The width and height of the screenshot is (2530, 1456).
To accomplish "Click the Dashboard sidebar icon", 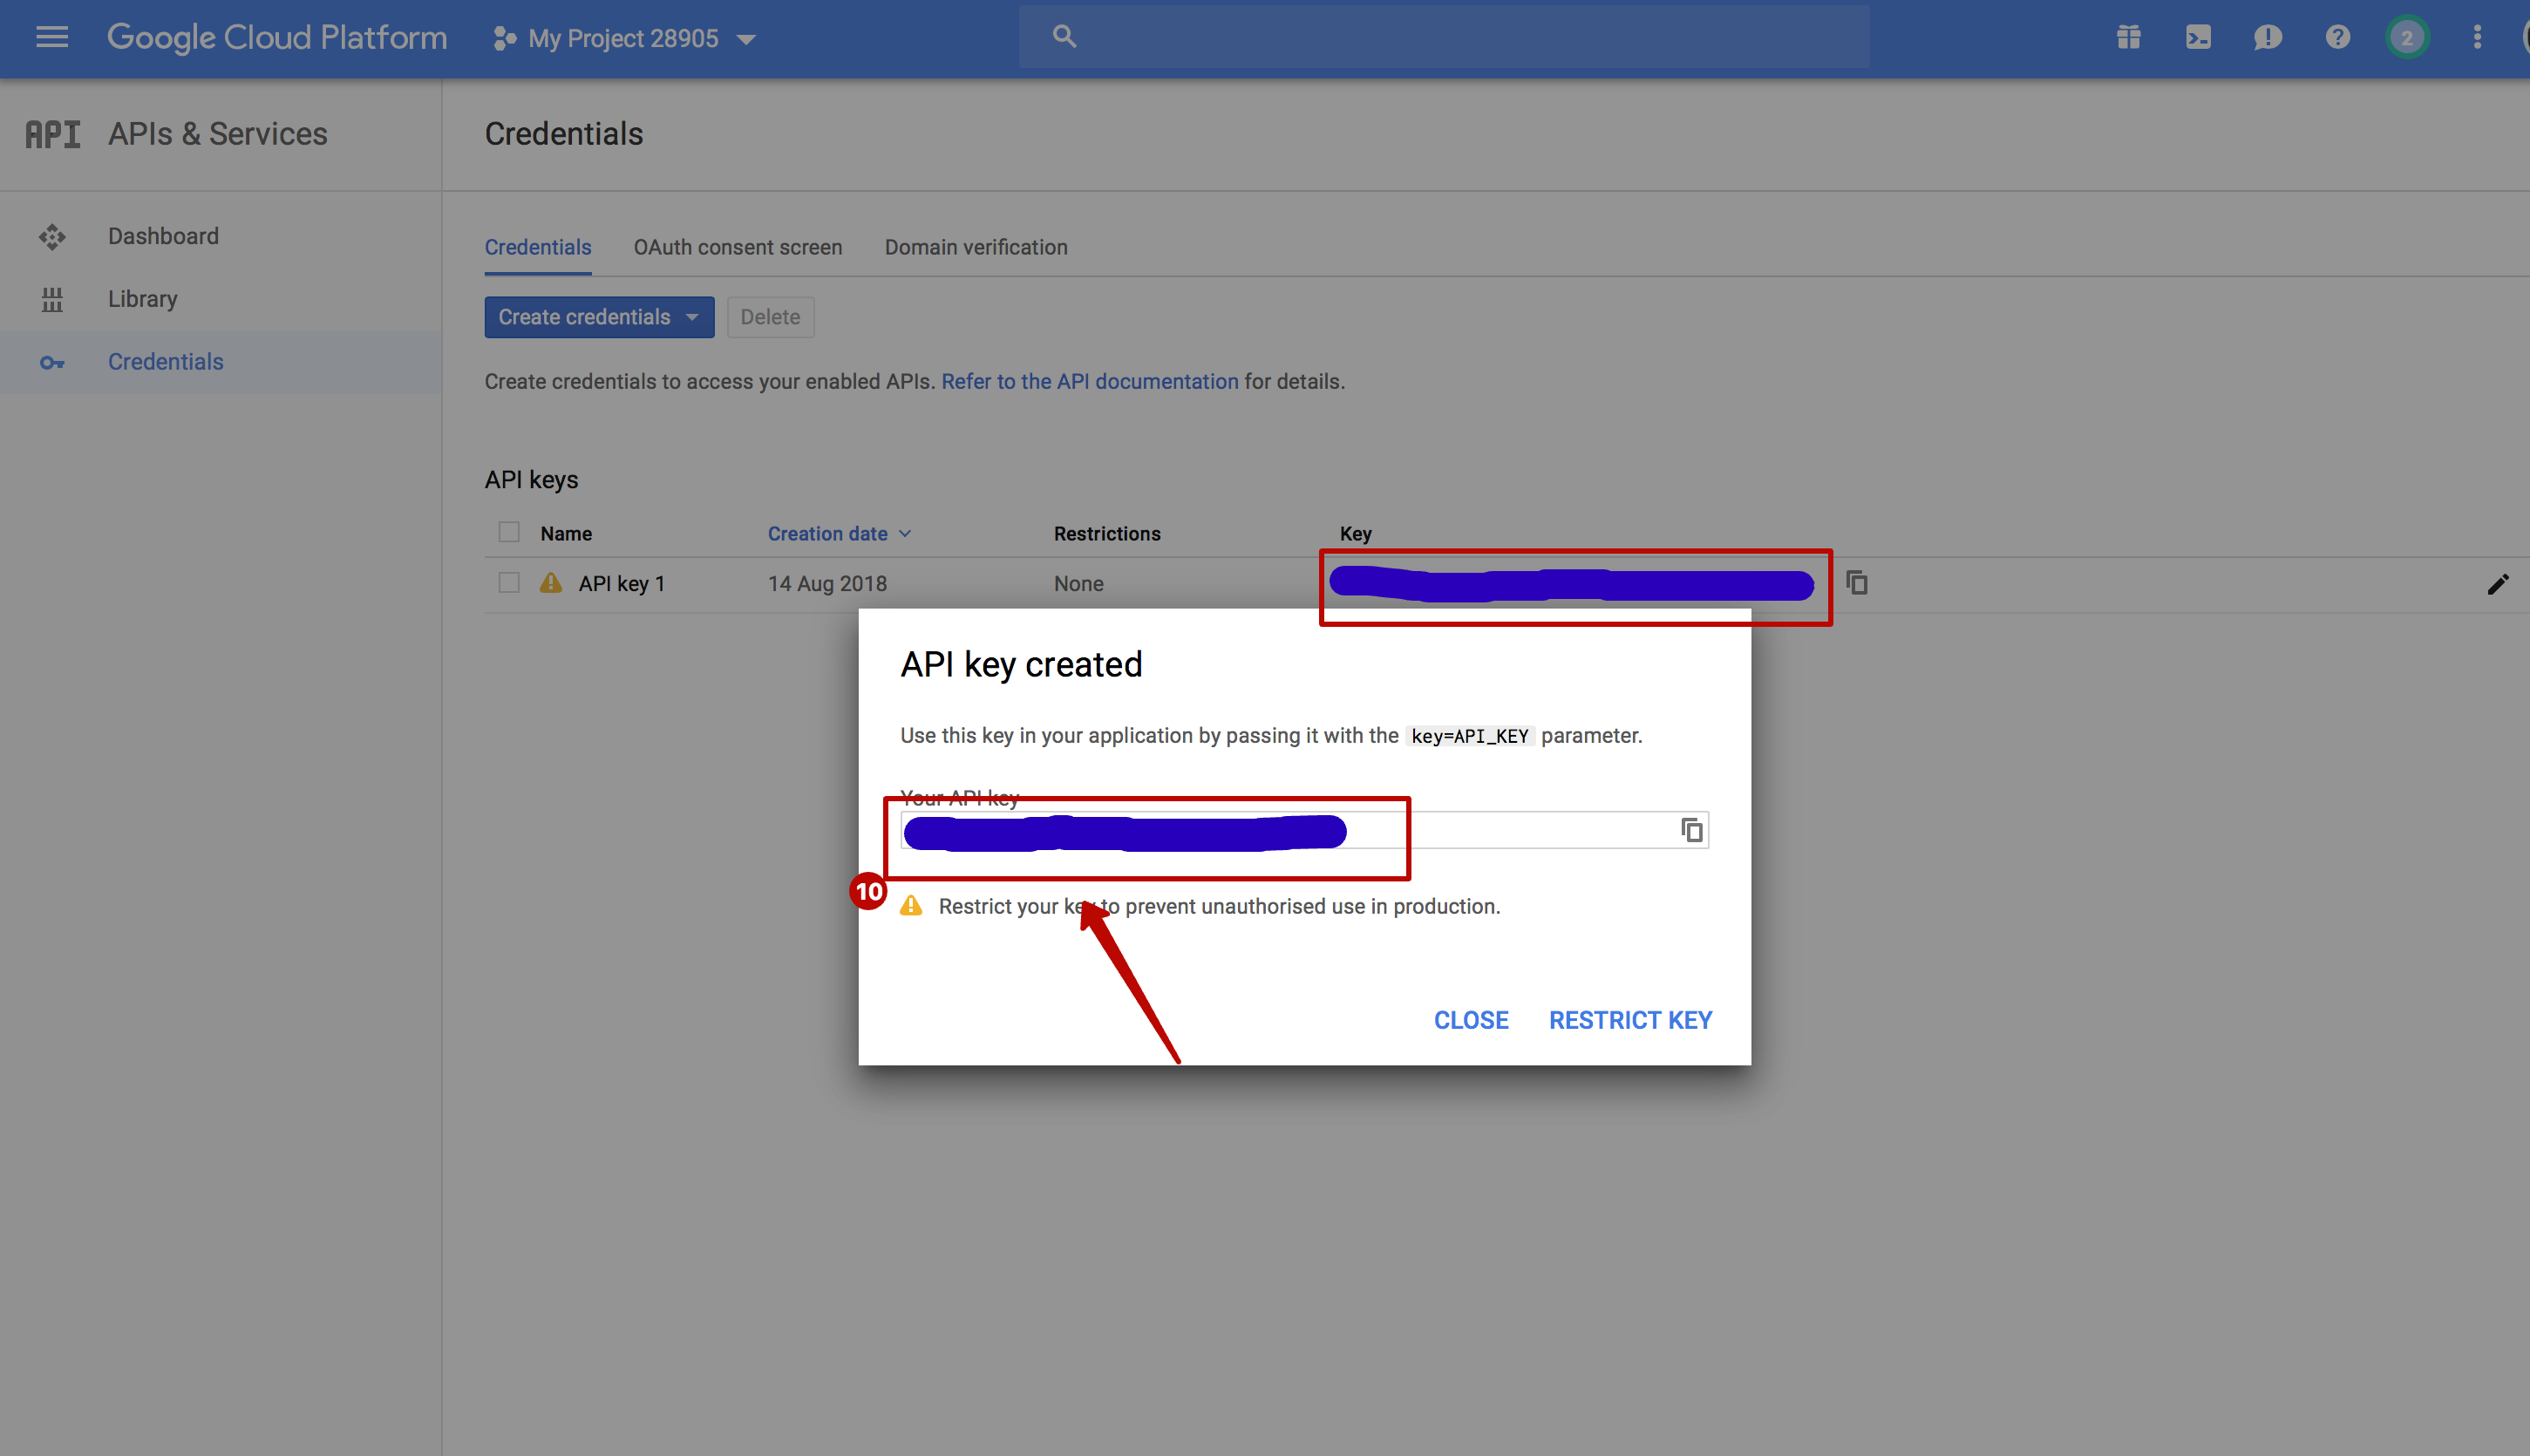I will pos(52,237).
